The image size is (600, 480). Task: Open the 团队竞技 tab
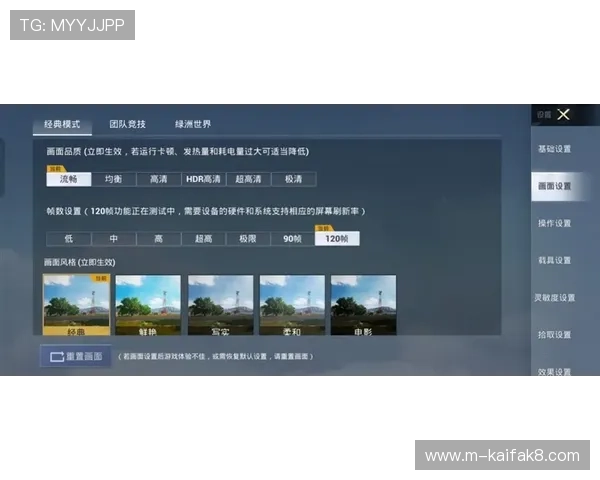tap(127, 124)
